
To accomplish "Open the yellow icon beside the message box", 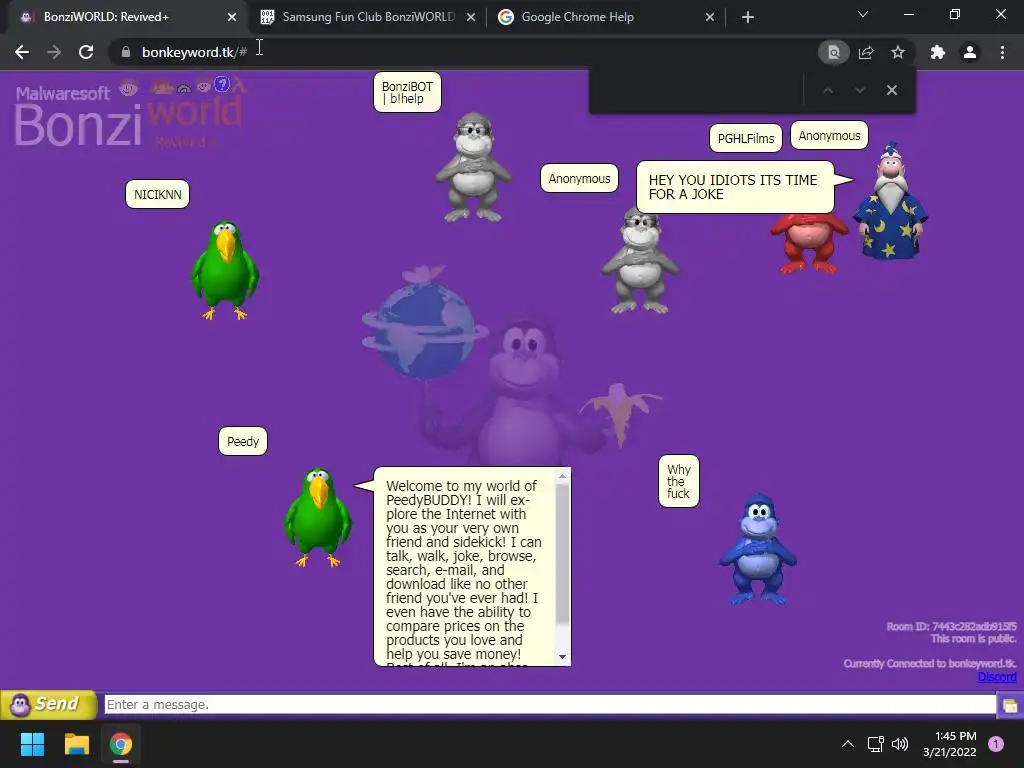I will [x=1010, y=705].
